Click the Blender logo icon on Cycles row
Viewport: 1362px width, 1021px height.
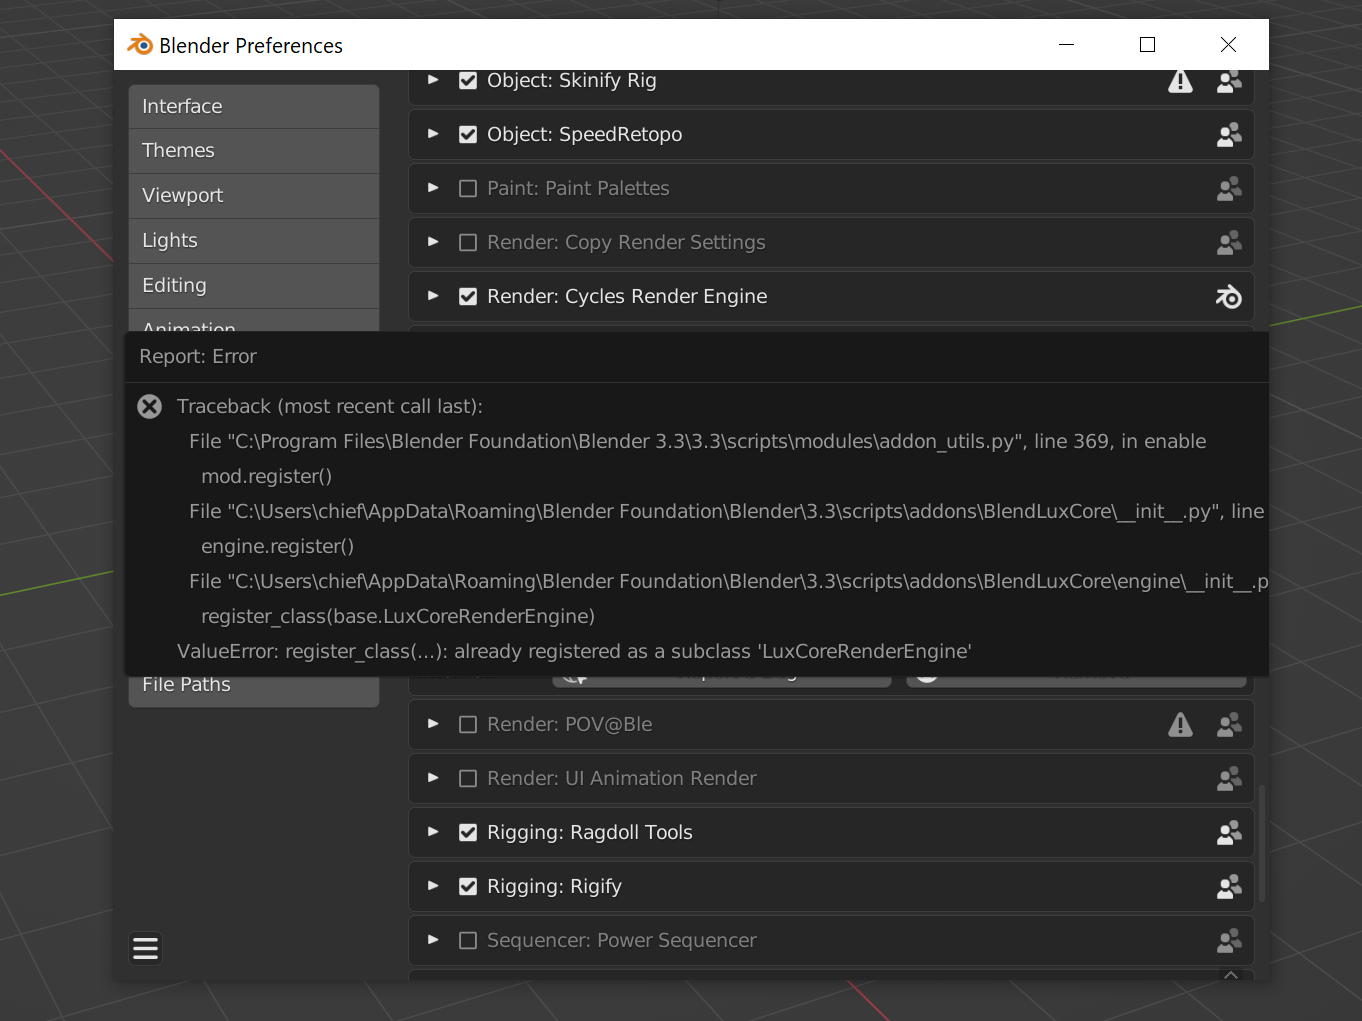click(1228, 297)
